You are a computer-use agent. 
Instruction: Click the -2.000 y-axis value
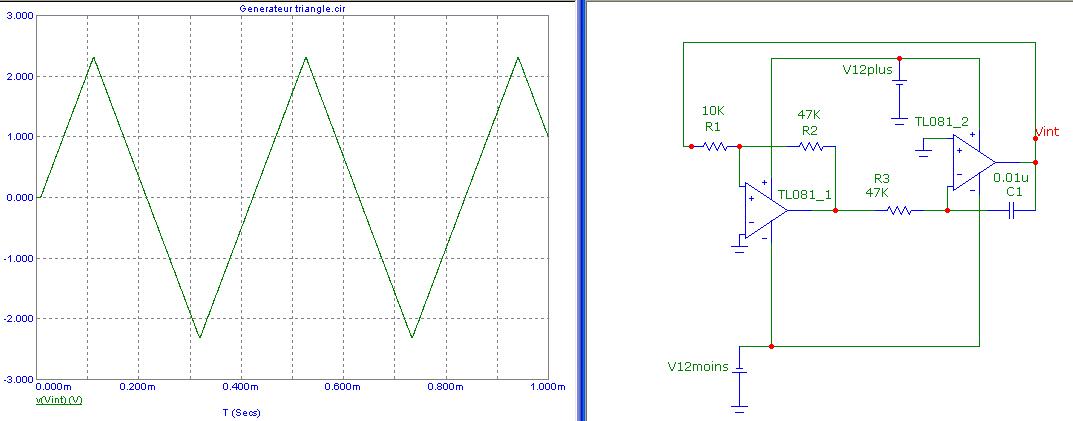coord(17,318)
